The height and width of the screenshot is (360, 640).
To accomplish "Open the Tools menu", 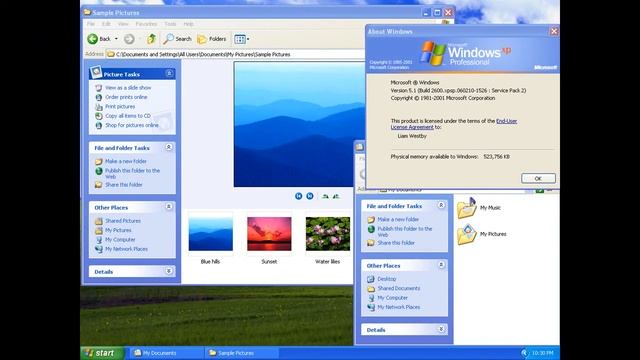I will tap(170, 24).
